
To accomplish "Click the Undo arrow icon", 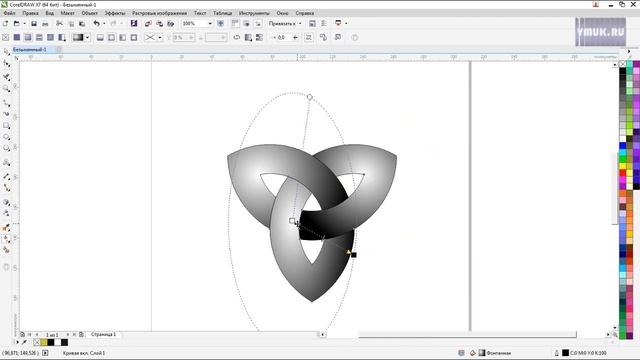I will tap(96, 24).
